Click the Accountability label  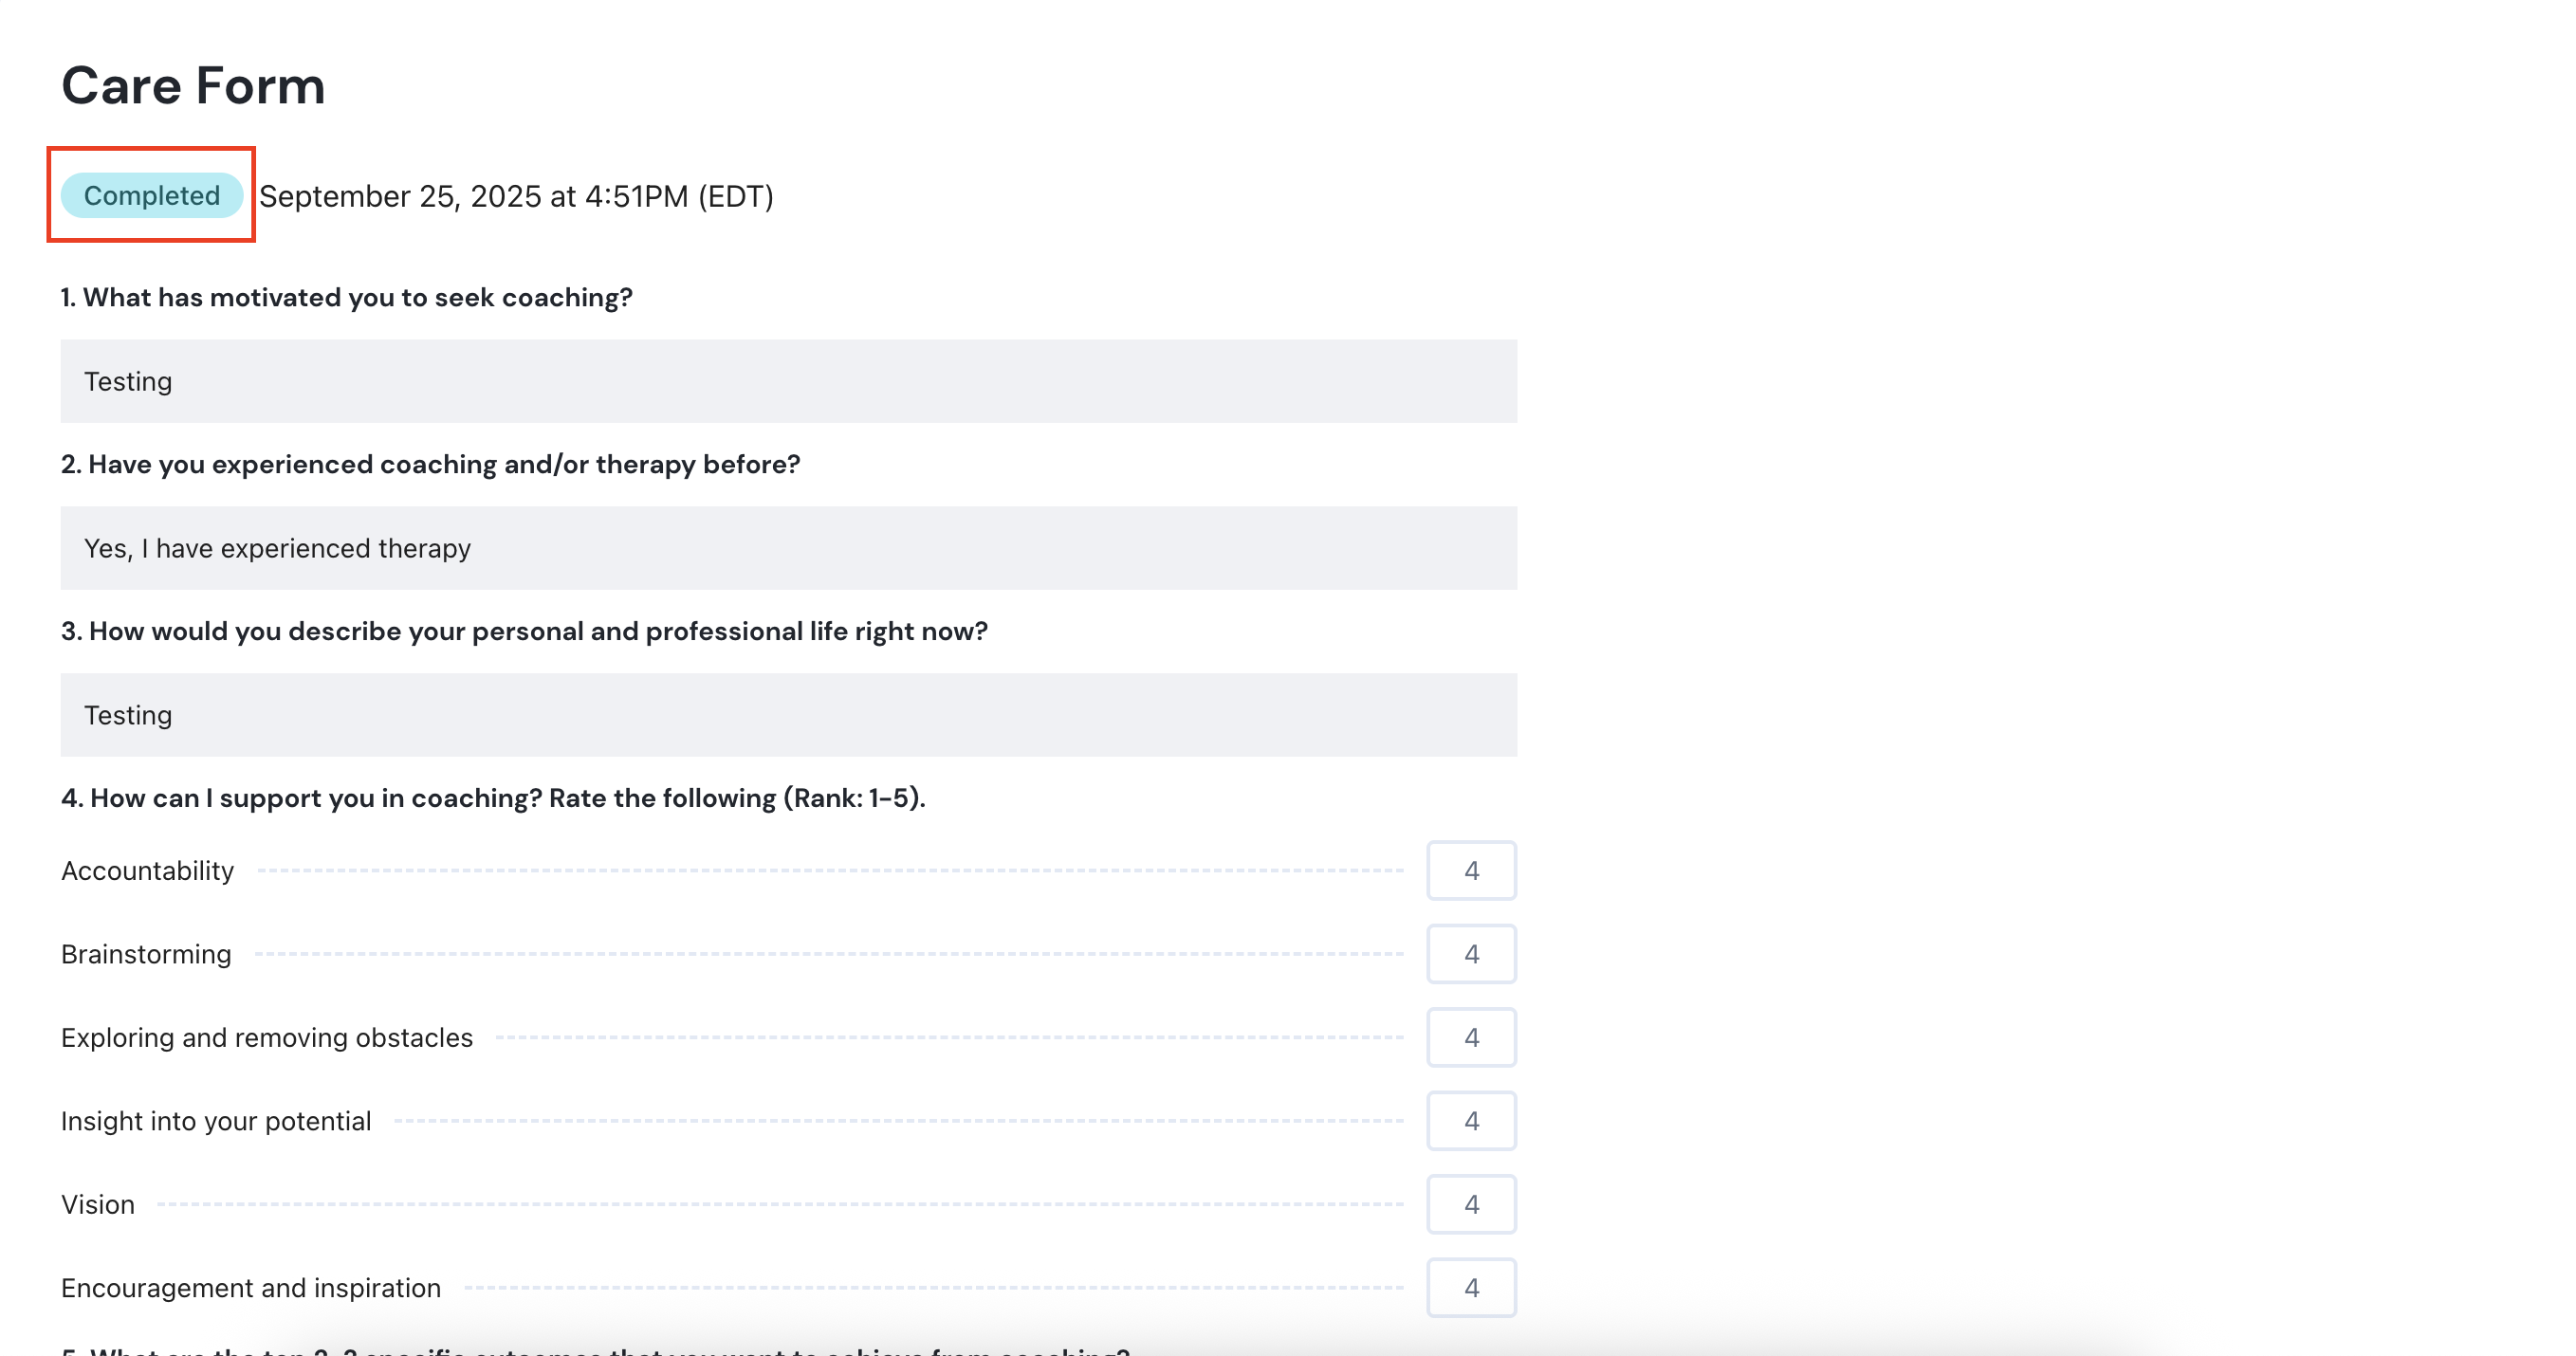click(147, 871)
